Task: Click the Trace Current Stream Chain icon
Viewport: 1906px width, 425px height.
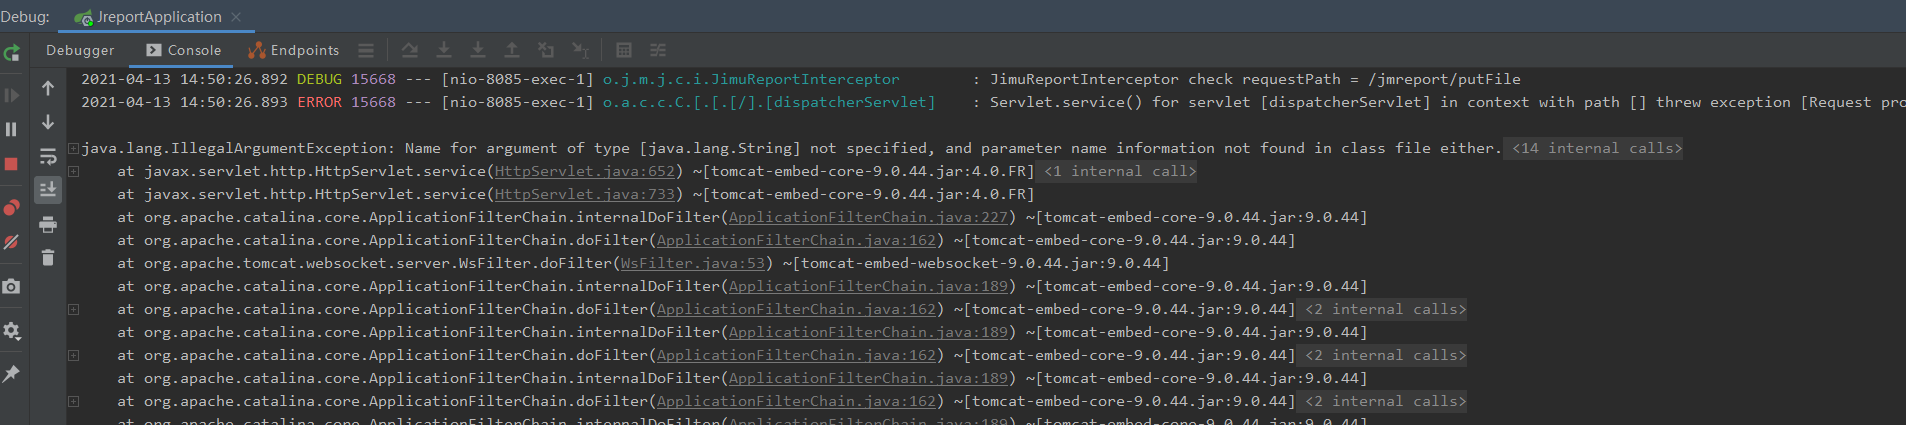Action: point(658,50)
